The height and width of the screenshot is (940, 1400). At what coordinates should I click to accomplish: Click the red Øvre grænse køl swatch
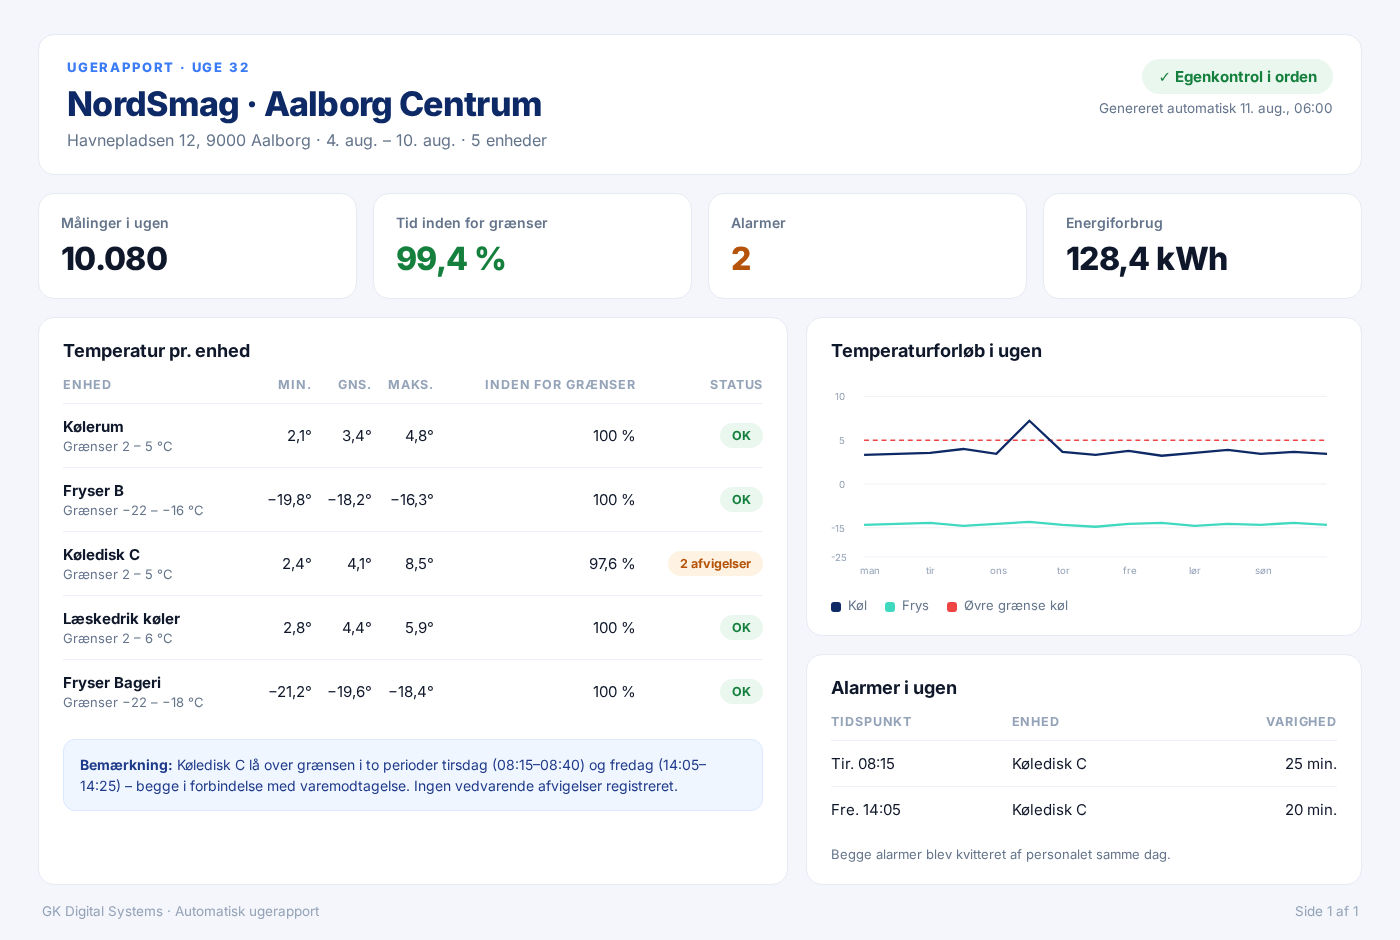(952, 607)
